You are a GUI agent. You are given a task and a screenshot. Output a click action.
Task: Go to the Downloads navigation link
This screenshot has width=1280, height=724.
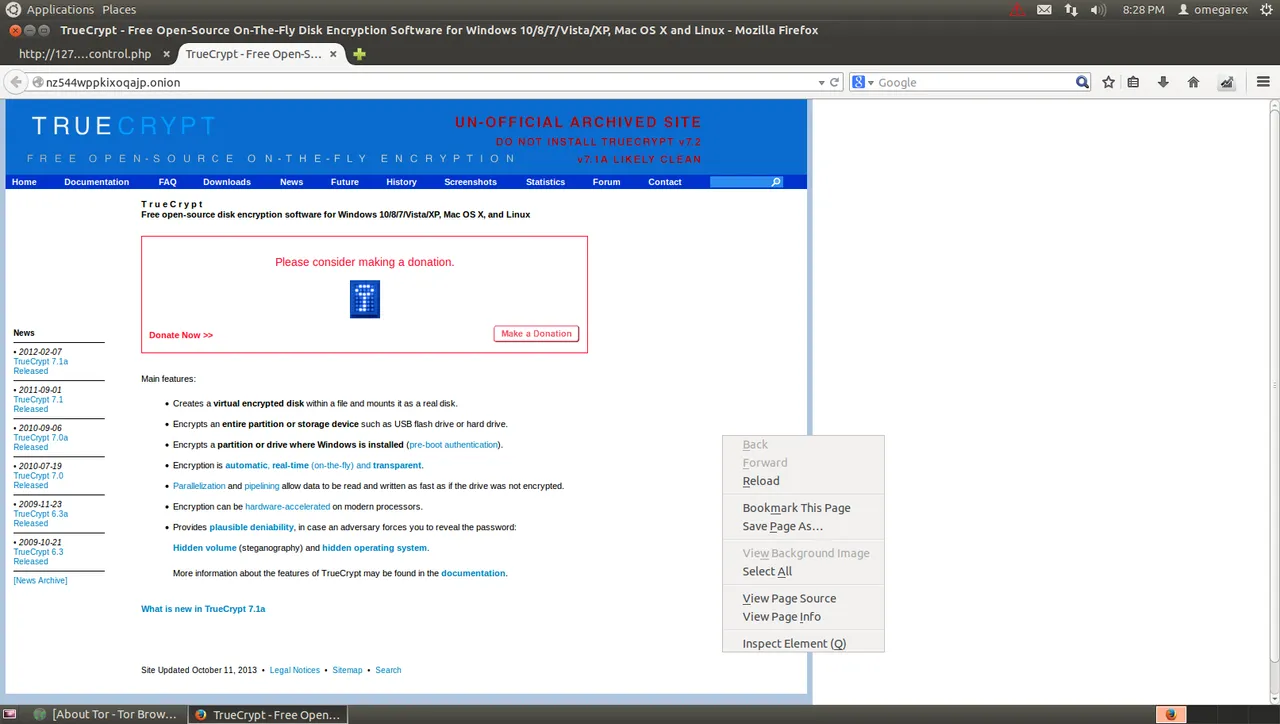[227, 182]
